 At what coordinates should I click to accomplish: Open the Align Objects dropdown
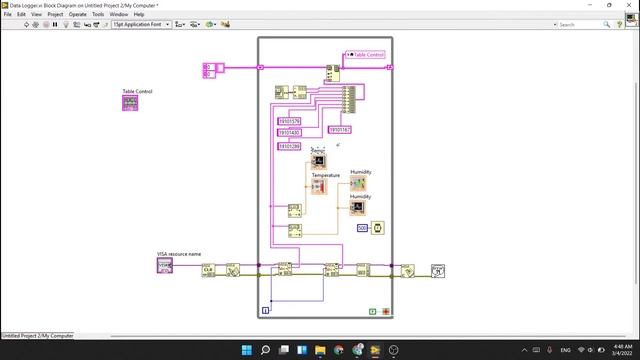[180, 24]
